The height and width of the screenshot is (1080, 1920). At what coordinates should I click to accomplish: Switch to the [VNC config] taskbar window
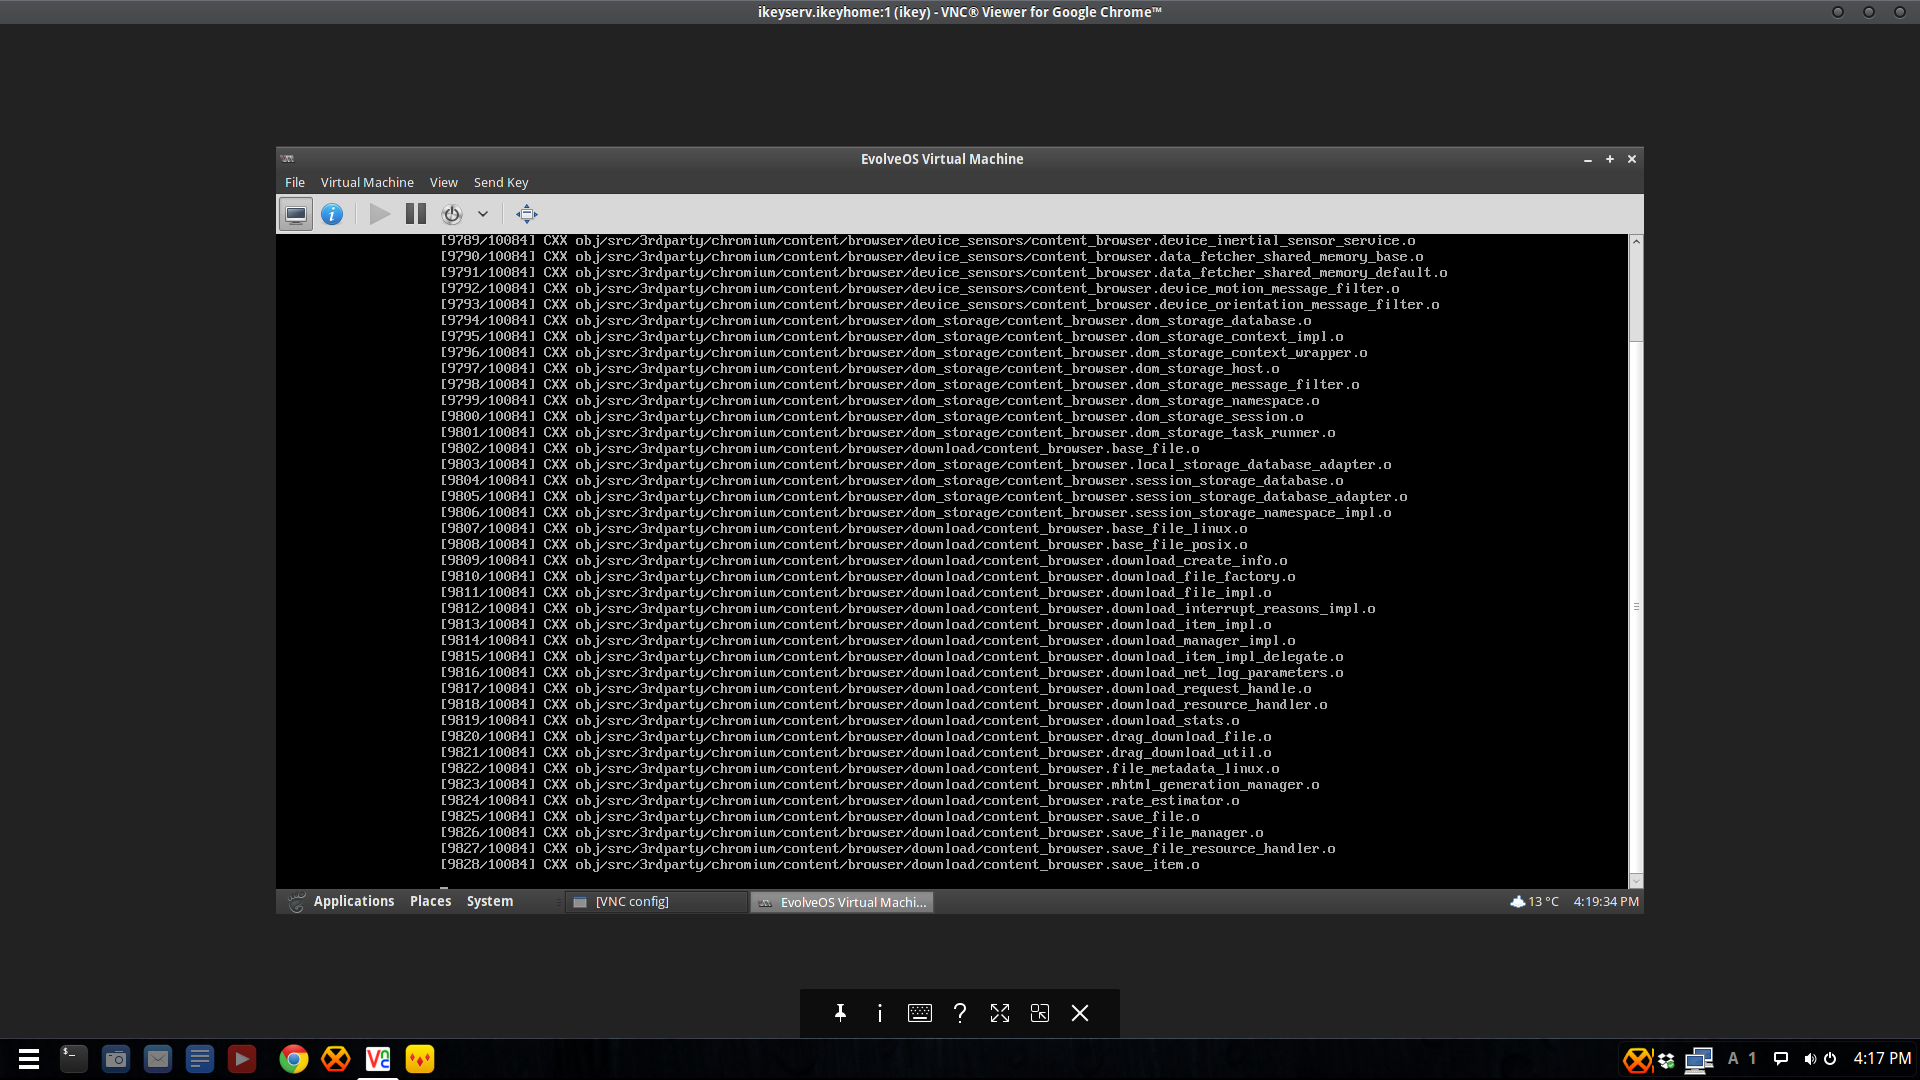point(657,902)
